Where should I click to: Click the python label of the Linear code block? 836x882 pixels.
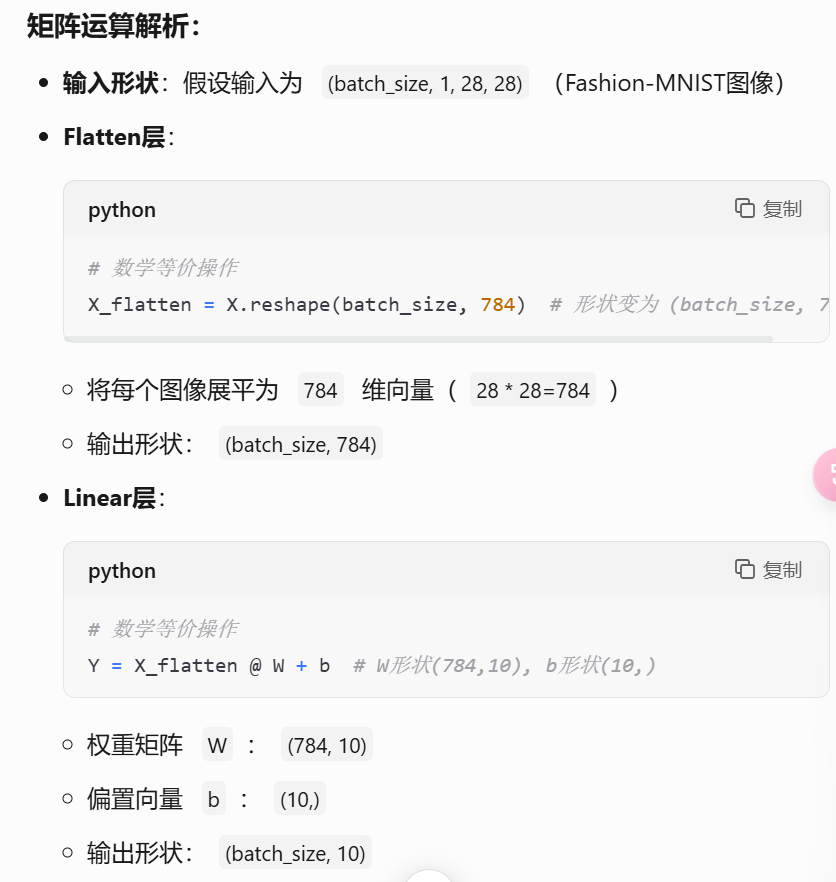click(122, 571)
